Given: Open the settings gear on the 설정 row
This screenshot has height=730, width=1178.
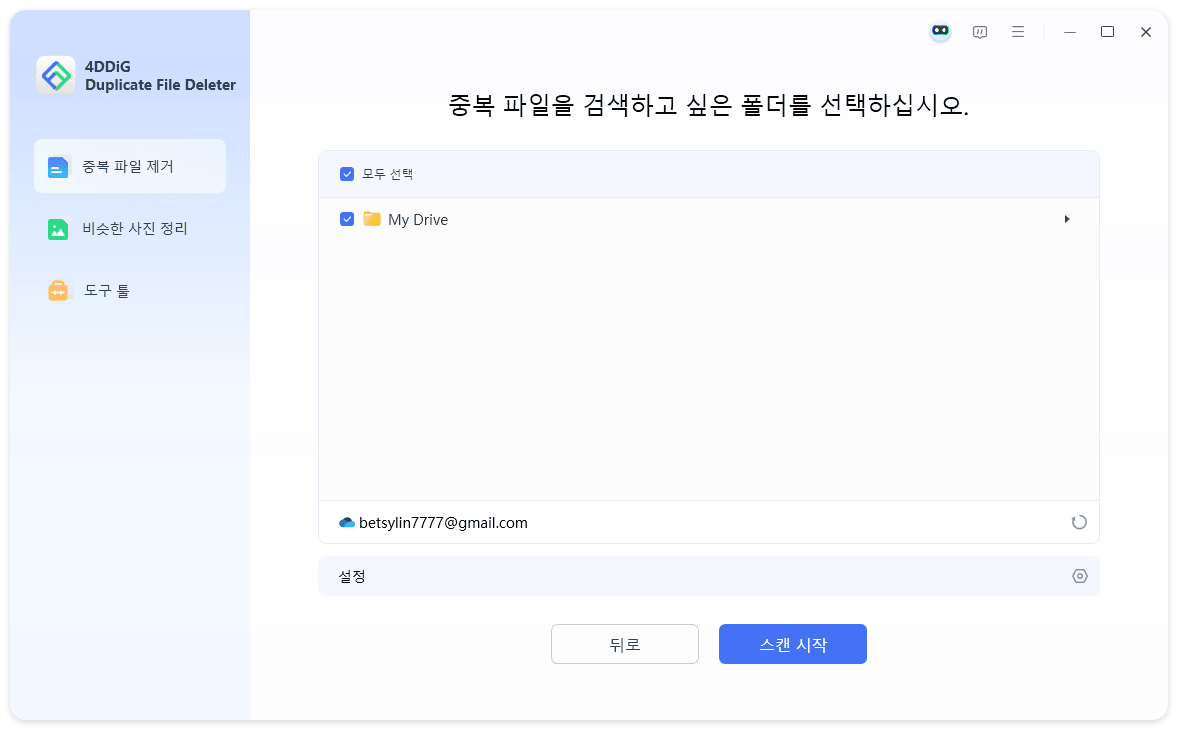Looking at the screenshot, I should click(x=1079, y=576).
